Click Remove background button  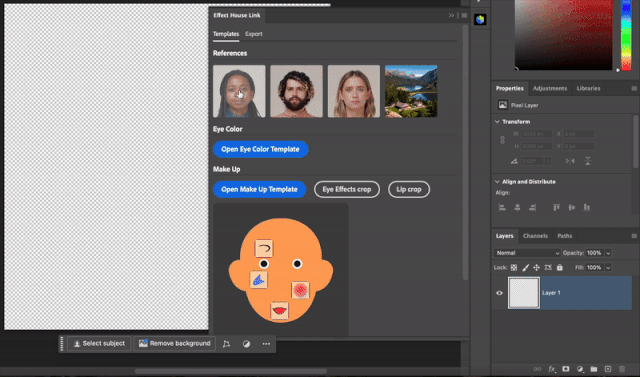(175, 344)
